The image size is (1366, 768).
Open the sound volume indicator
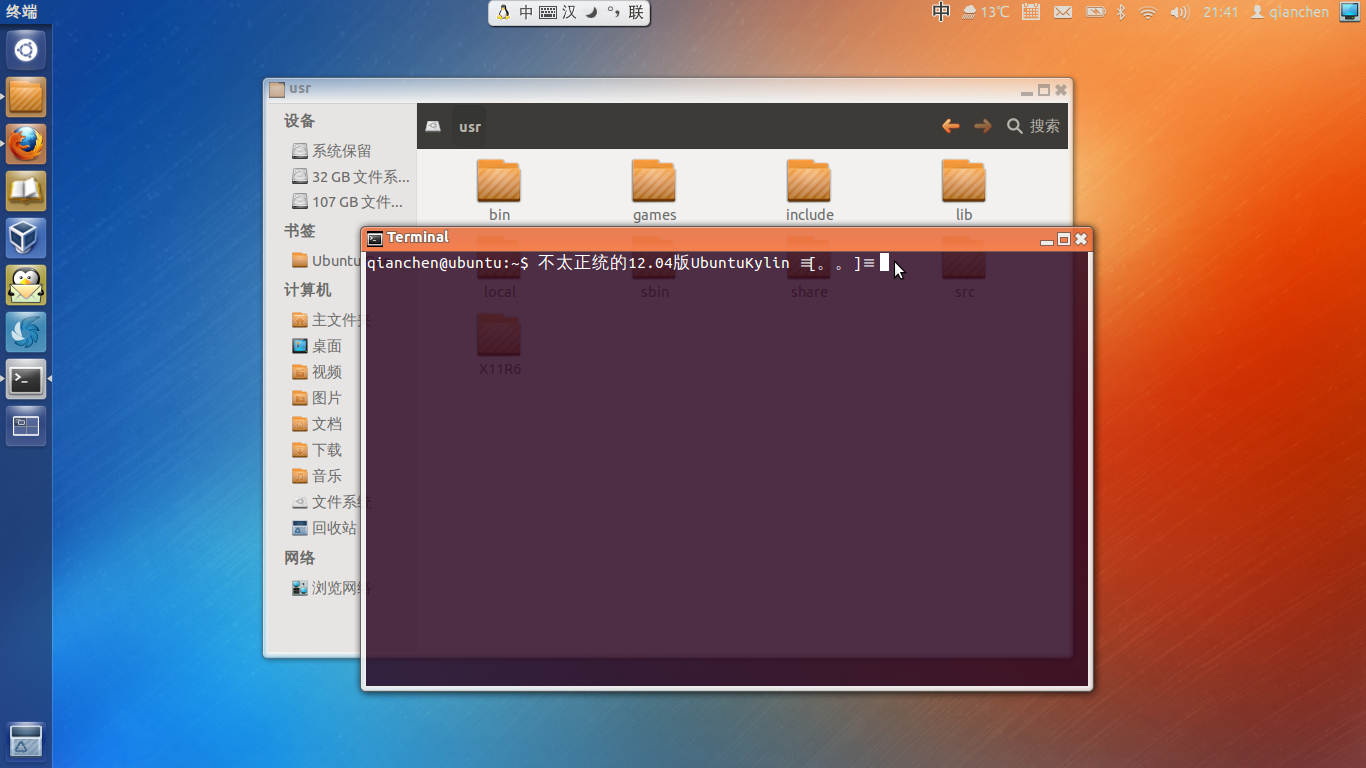coord(1179,12)
